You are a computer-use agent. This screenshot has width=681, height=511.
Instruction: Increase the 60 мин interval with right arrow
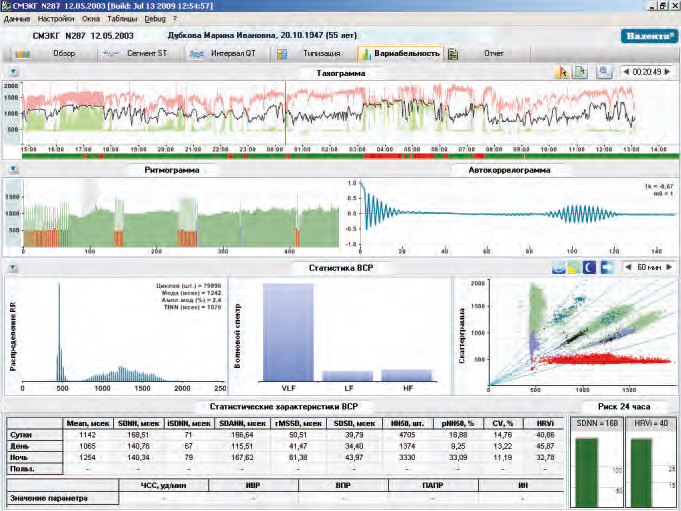click(x=671, y=267)
